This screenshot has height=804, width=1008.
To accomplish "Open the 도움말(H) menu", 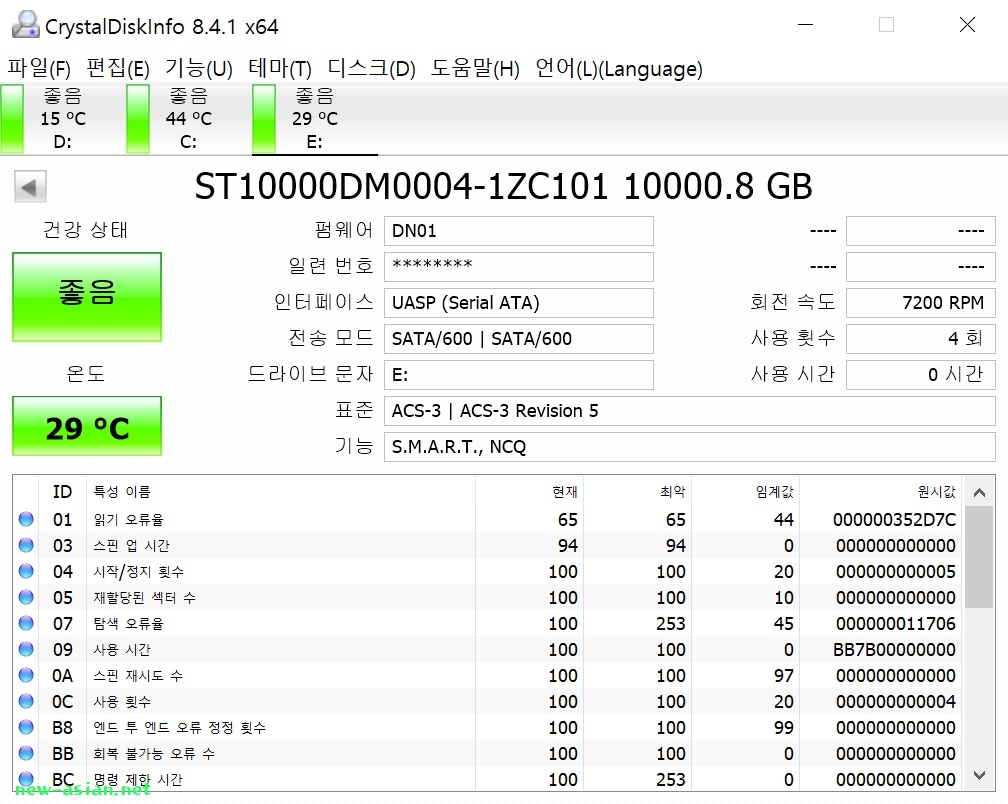I will pos(475,68).
